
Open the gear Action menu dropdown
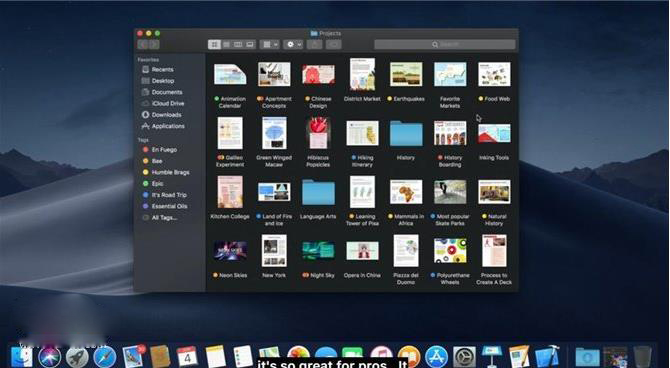click(x=294, y=44)
